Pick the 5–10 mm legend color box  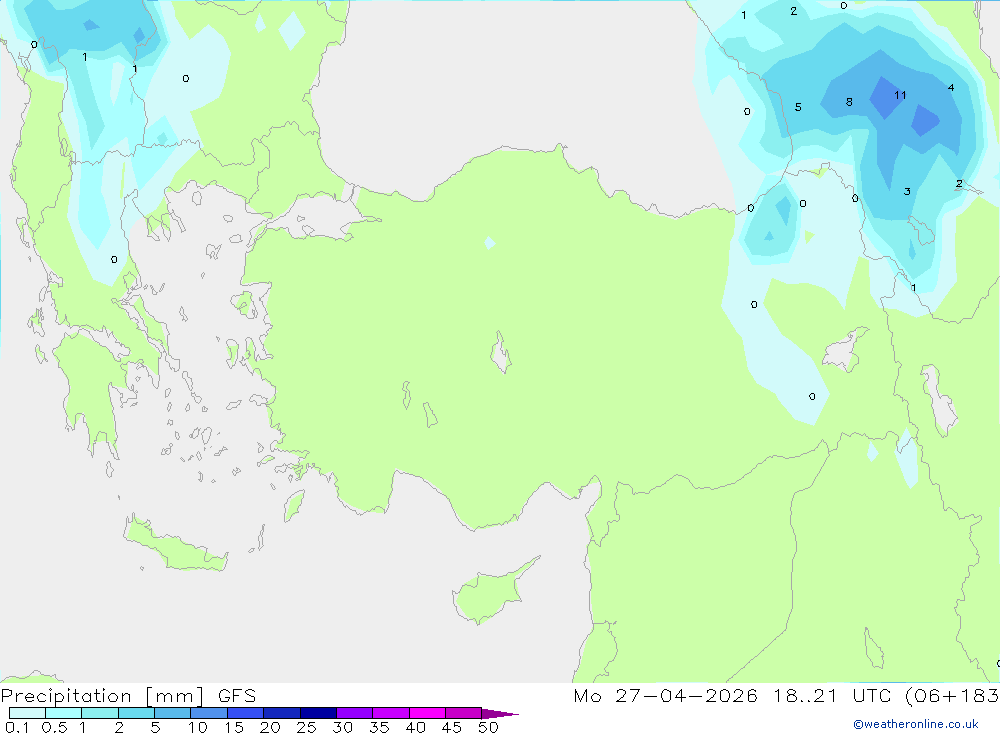click(x=173, y=713)
